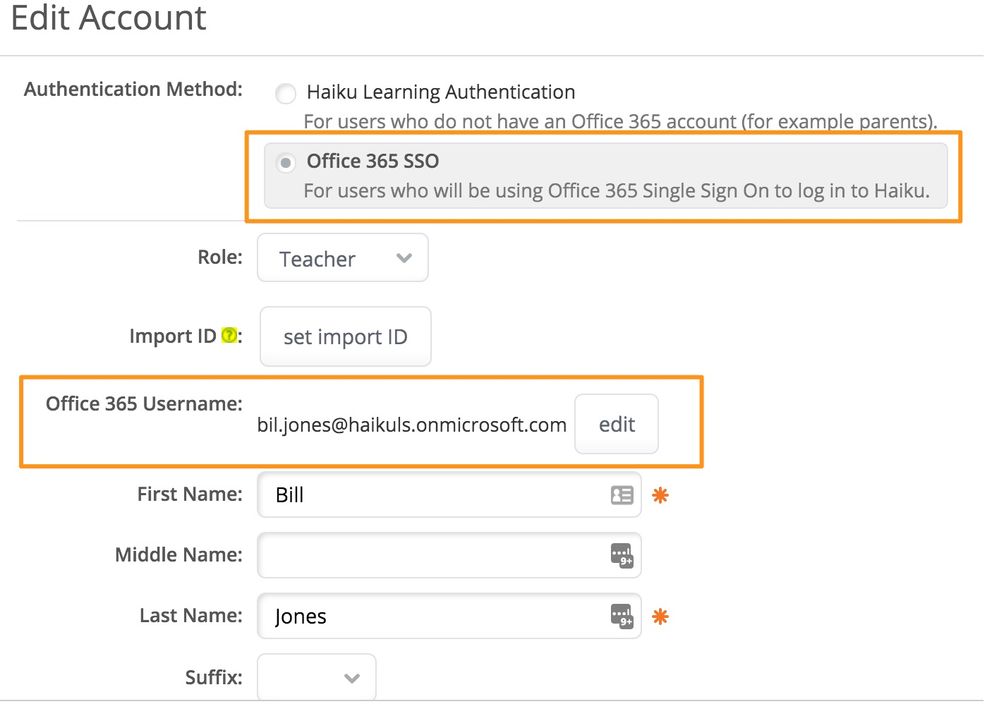This screenshot has height=711, width=999.
Task: Click the Edit Account heading
Action: [108, 17]
